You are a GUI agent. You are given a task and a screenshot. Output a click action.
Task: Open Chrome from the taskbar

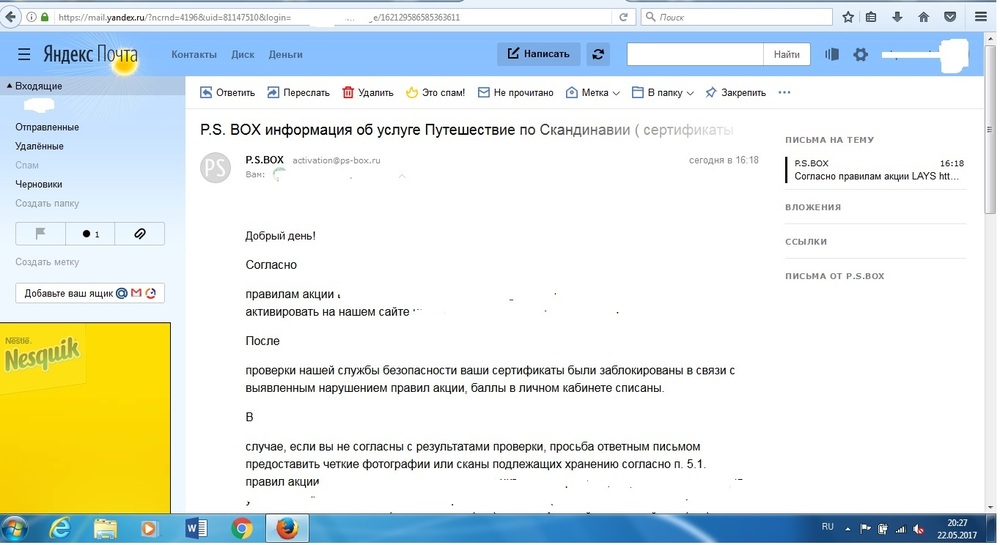pyautogui.click(x=242, y=528)
